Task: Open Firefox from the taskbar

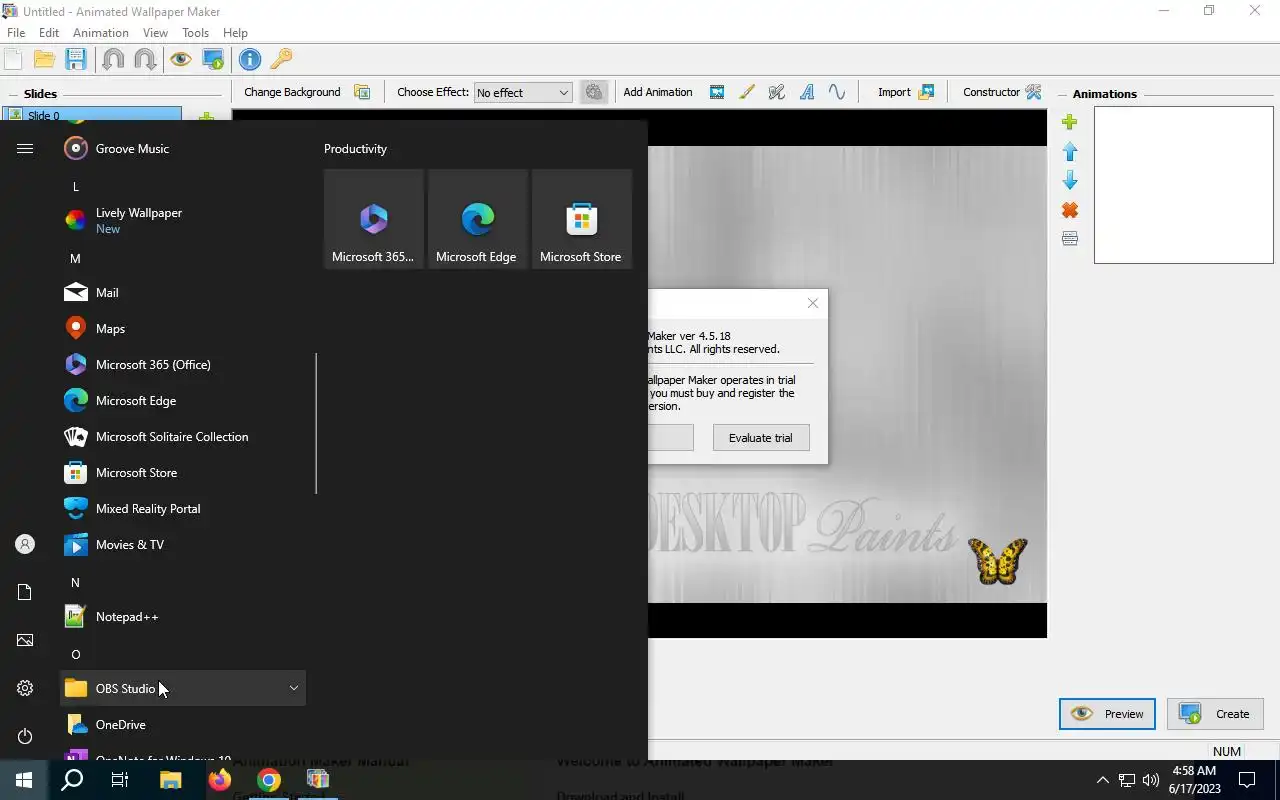Action: click(x=220, y=780)
